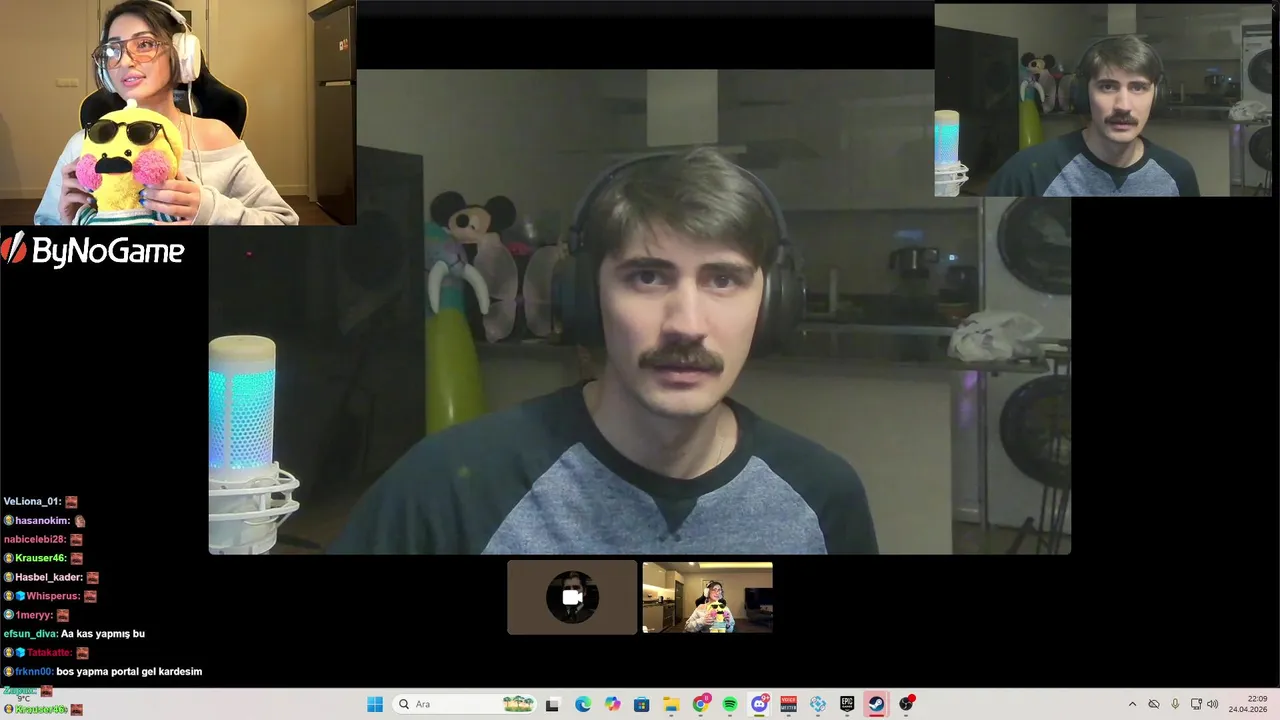Open Microsoft Store from the taskbar
Screen dimensions: 1280x720
coord(642,704)
